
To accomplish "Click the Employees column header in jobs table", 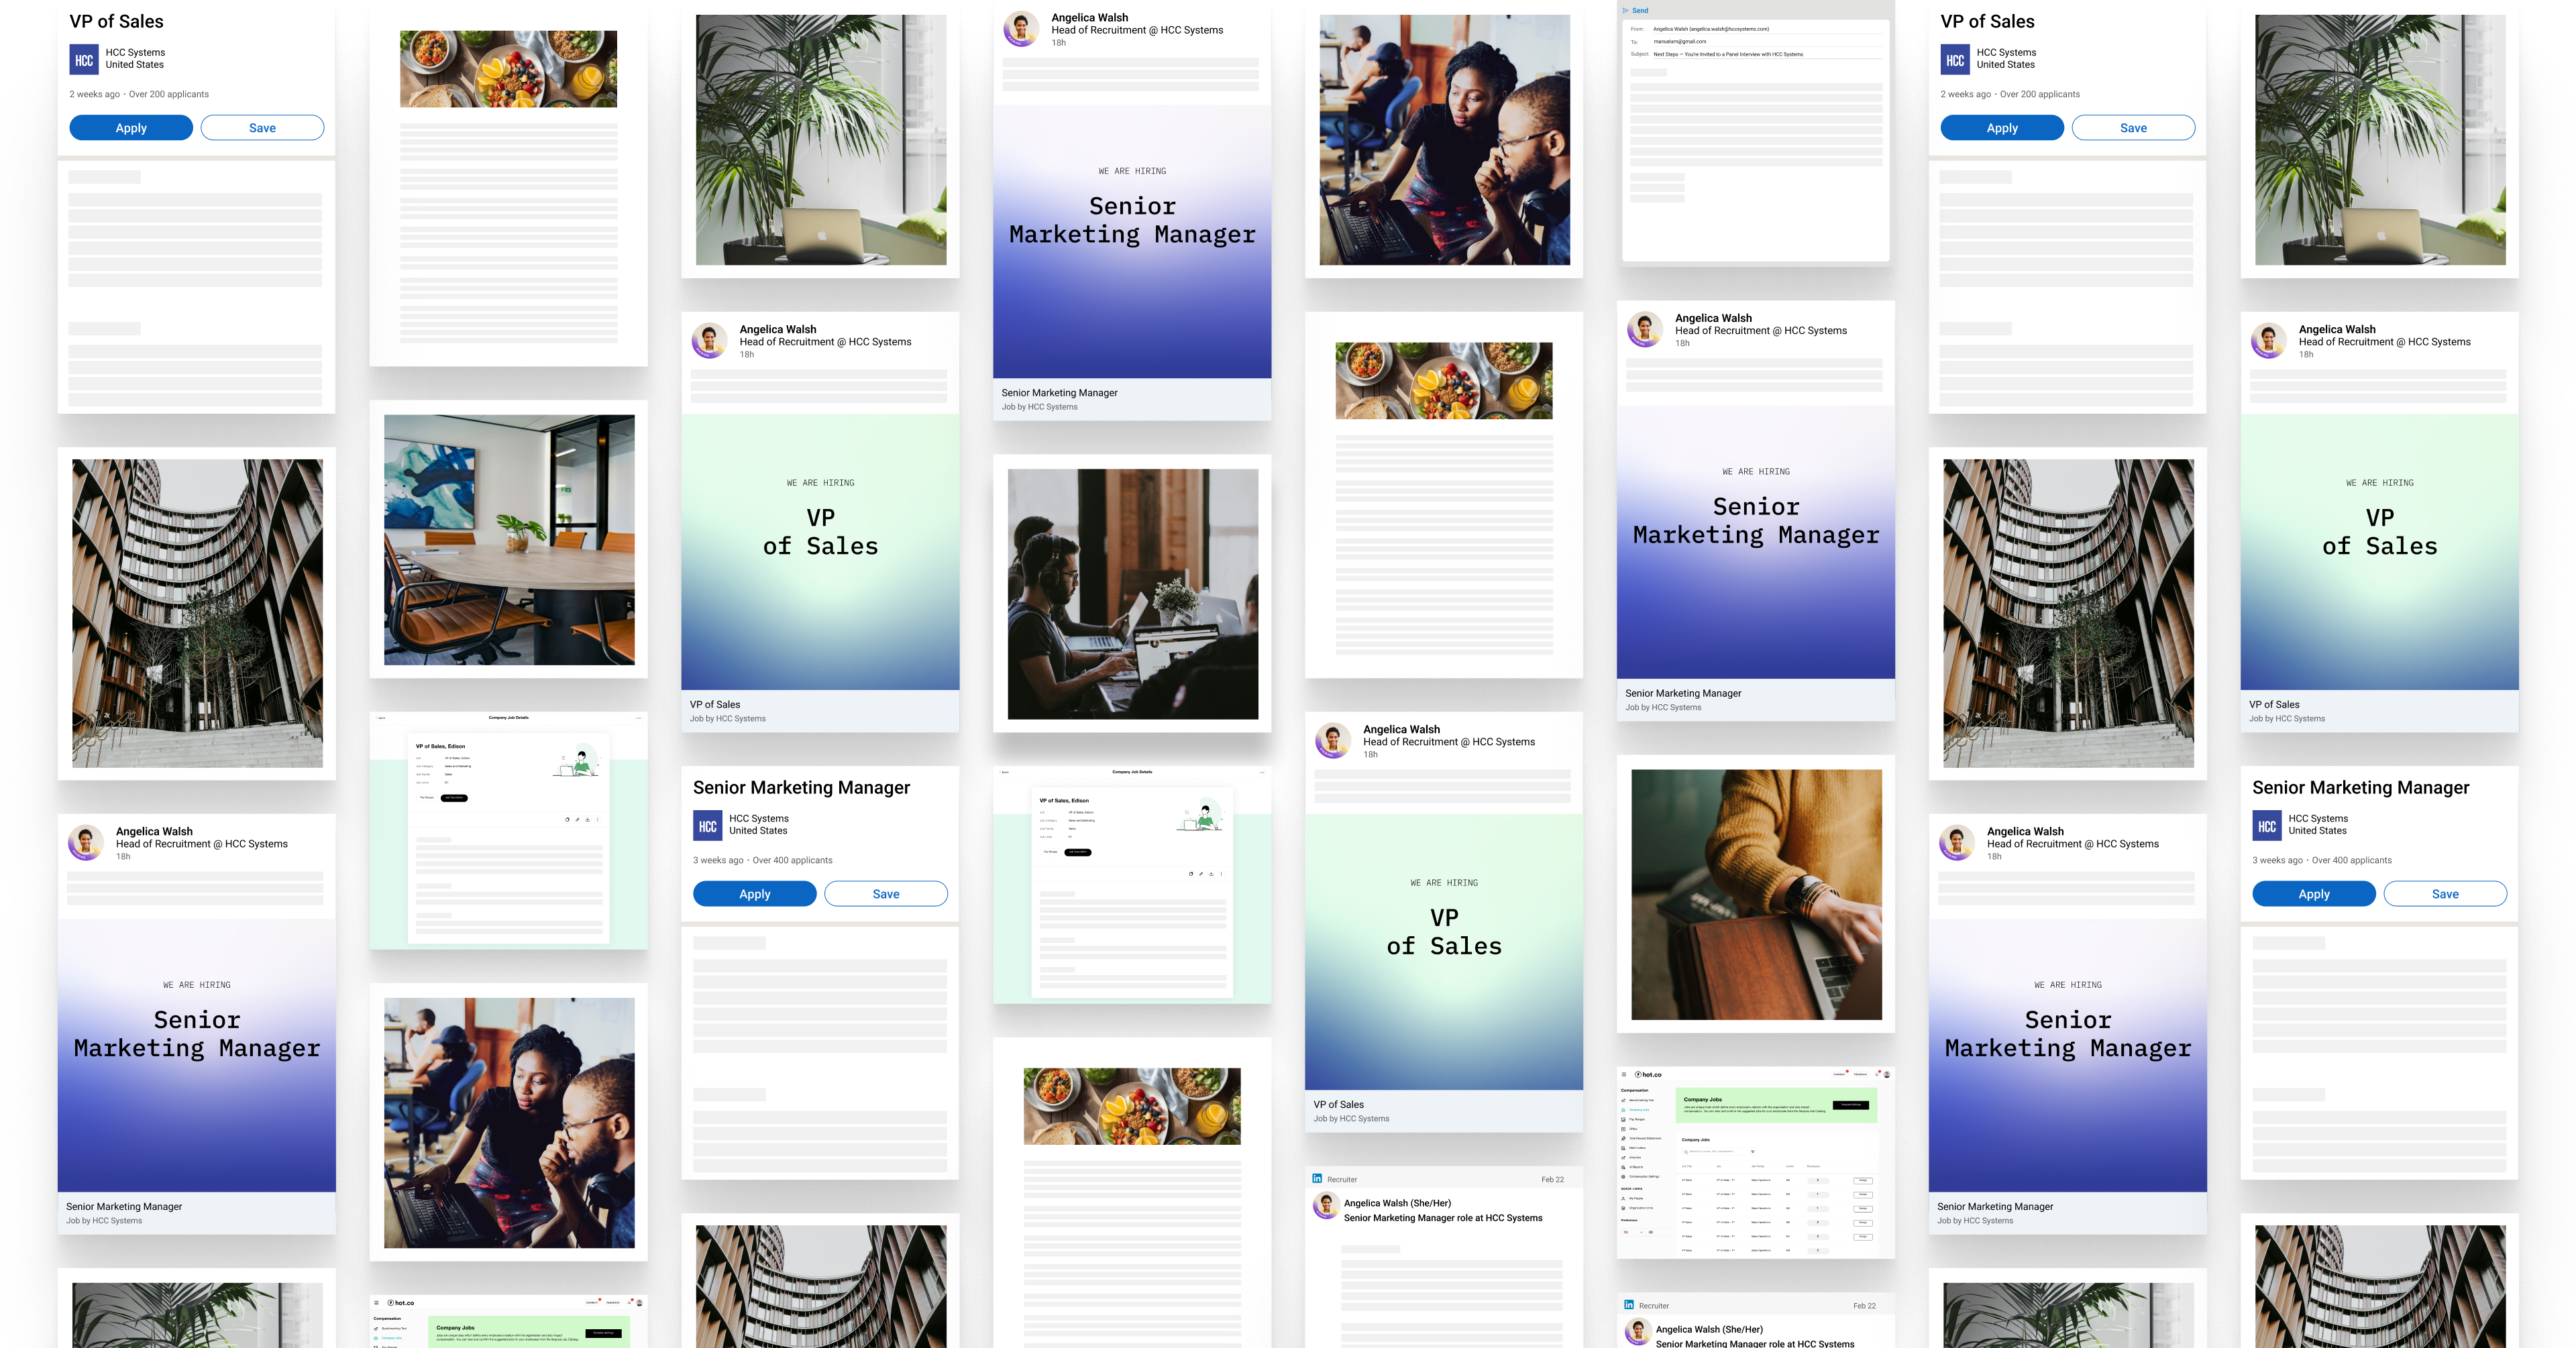I will click(1814, 1167).
